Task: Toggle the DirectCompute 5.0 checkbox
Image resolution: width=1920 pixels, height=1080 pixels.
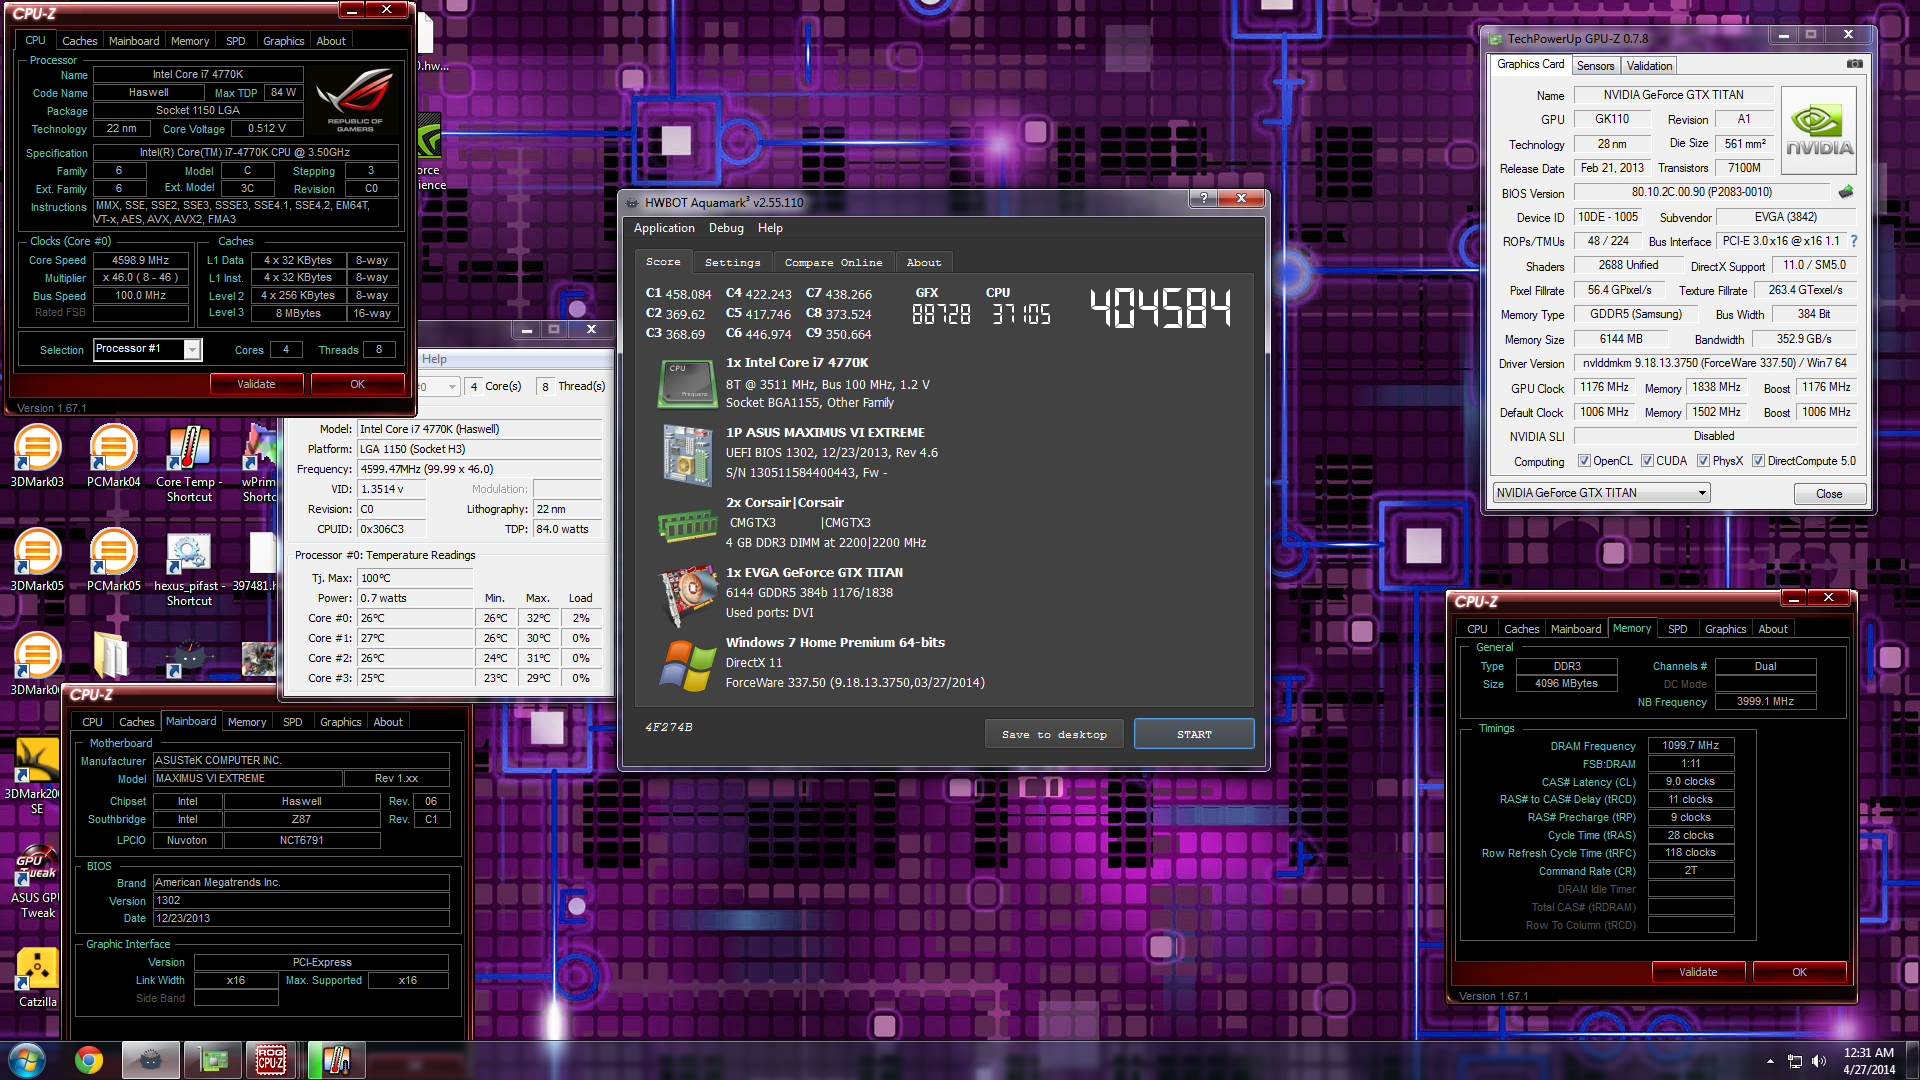Action: point(1758,461)
